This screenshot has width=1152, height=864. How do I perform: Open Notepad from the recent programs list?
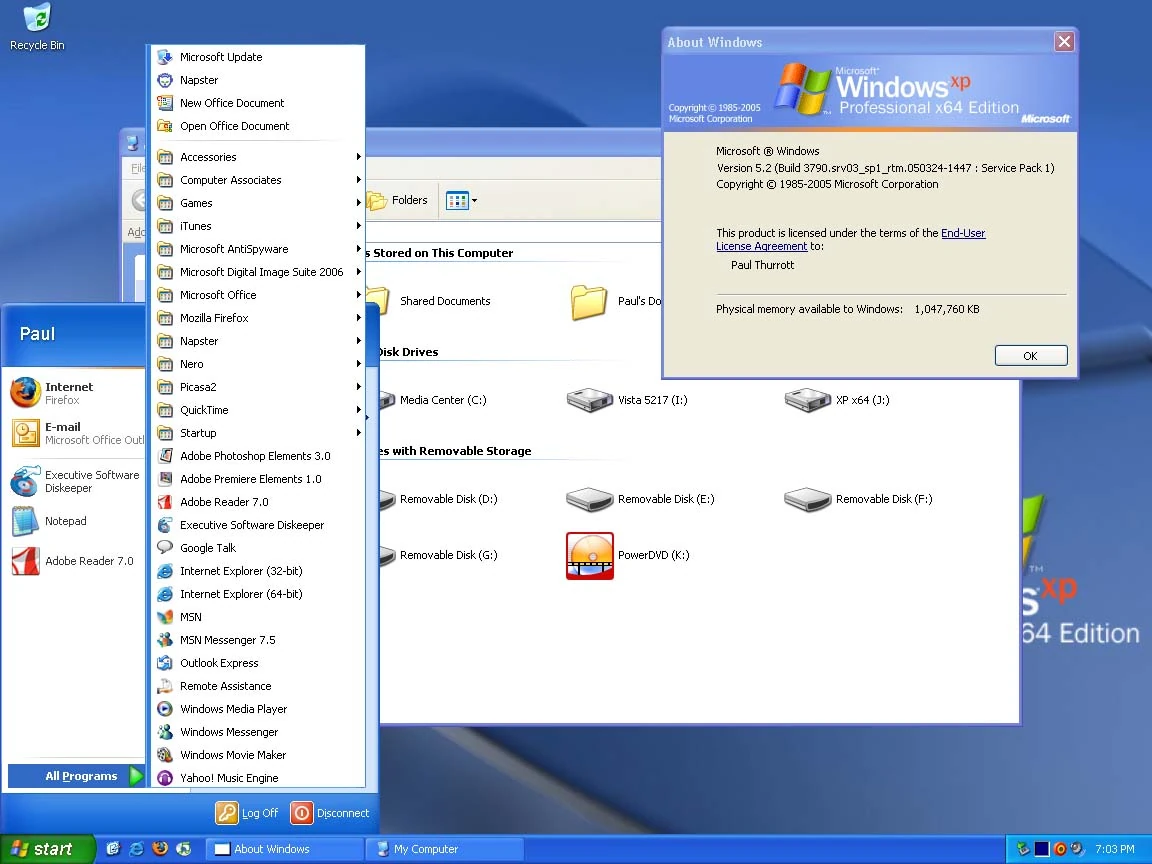point(65,521)
